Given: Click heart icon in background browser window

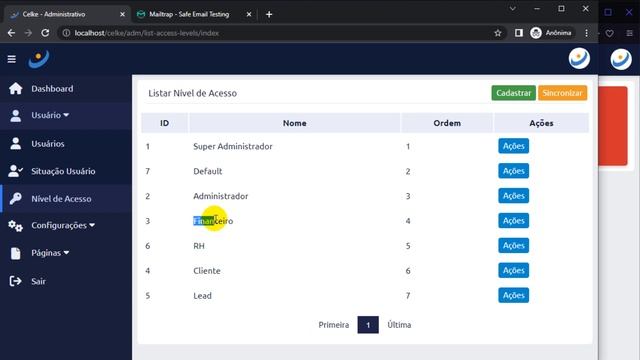Looking at the screenshot, I should (609, 33).
